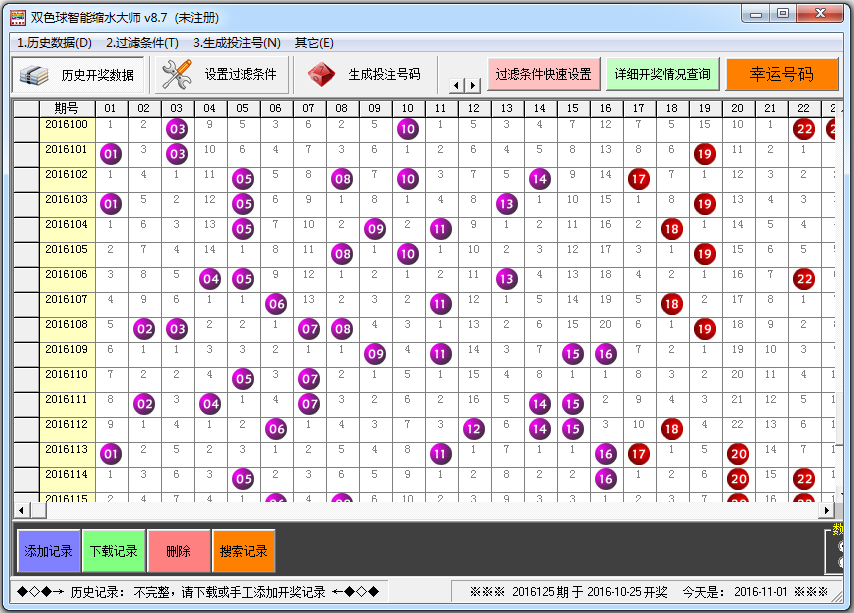
Task: Click status text 历史记录 不完整
Action: point(198,592)
